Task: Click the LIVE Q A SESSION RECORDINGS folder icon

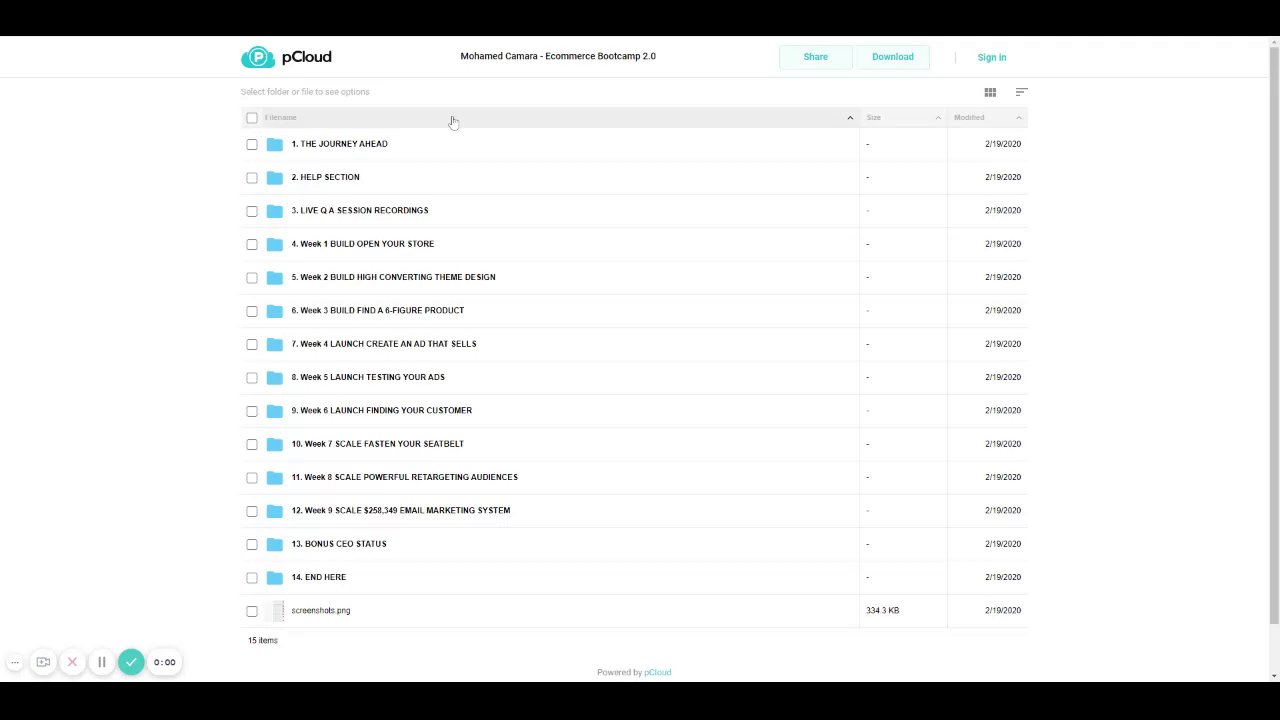Action: pos(274,211)
